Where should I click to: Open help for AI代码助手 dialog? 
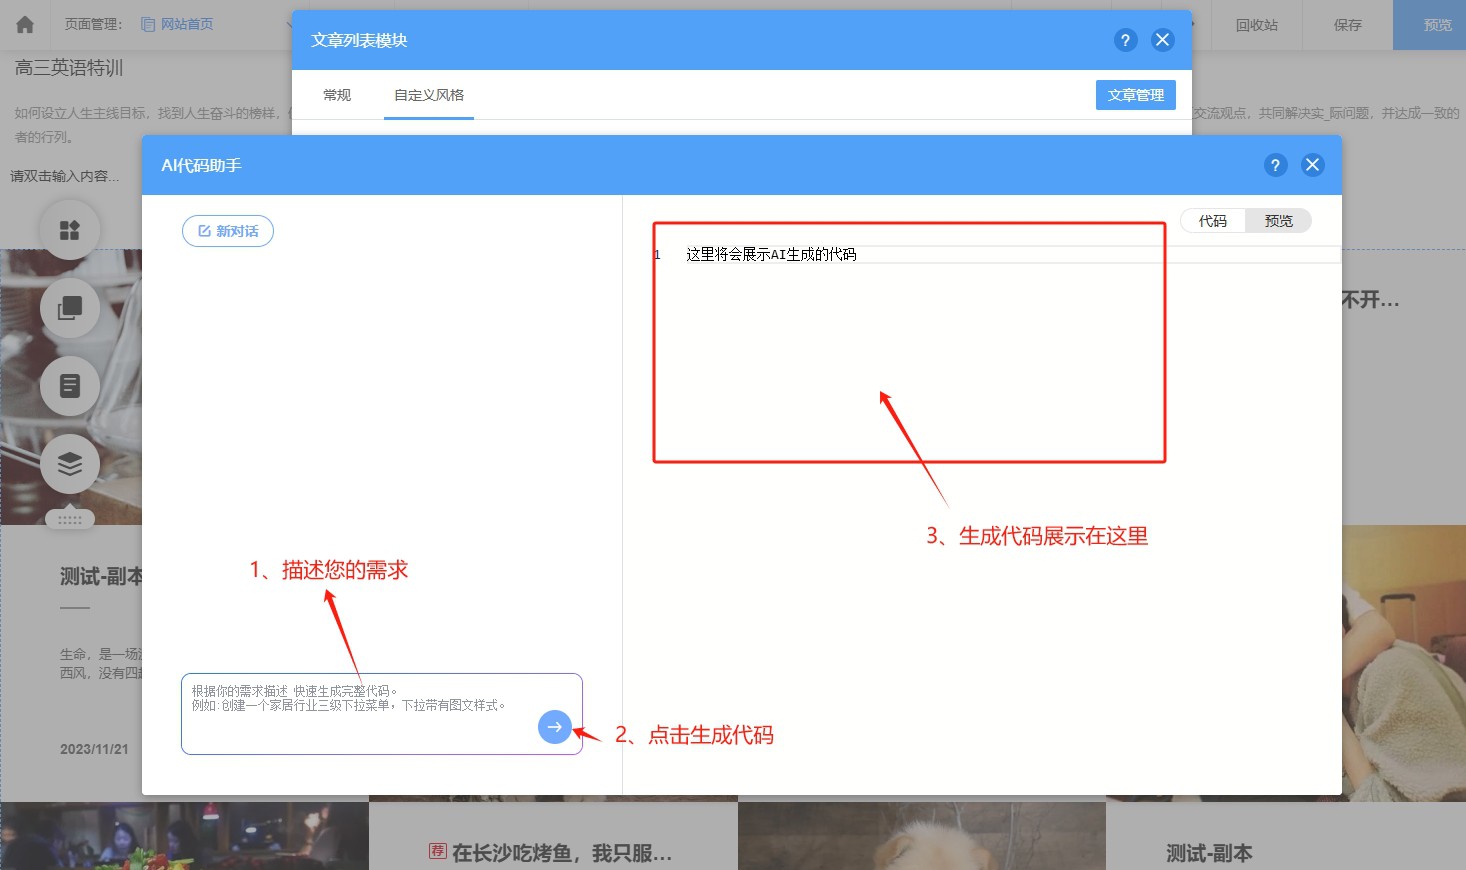pyautogui.click(x=1275, y=165)
